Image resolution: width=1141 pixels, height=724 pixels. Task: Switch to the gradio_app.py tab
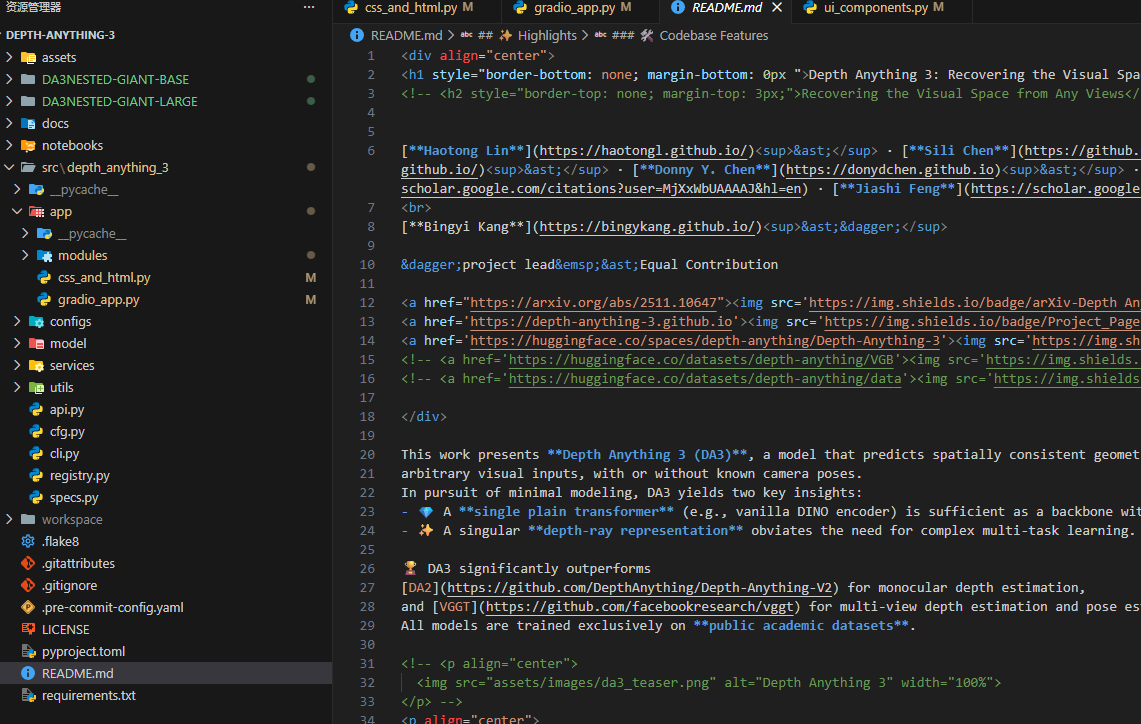click(x=573, y=7)
